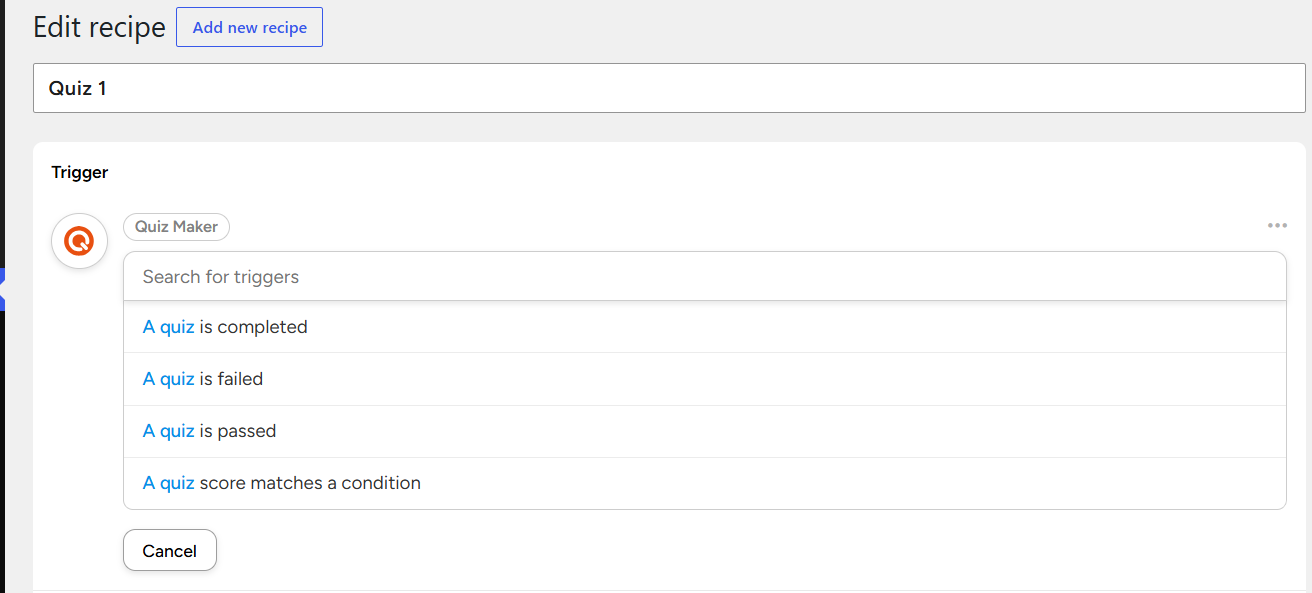Click blue 'A quiz' text in score condition option
This screenshot has height=593, width=1312.
coord(168,483)
